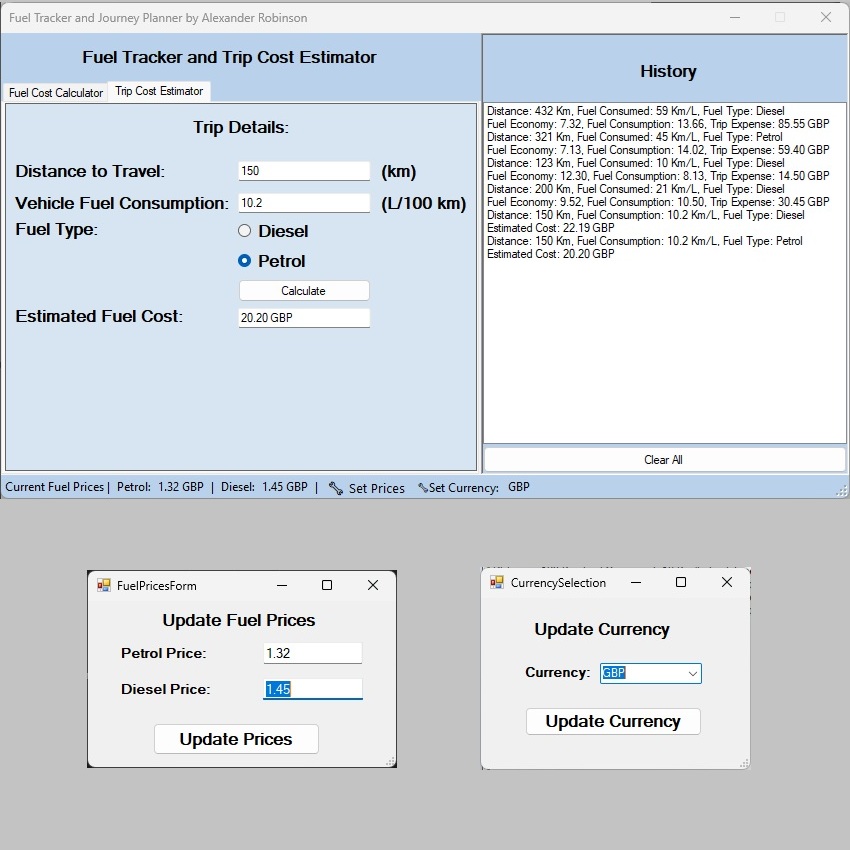Minimize the CurrencySelection window
This screenshot has height=850, width=850.
point(635,582)
